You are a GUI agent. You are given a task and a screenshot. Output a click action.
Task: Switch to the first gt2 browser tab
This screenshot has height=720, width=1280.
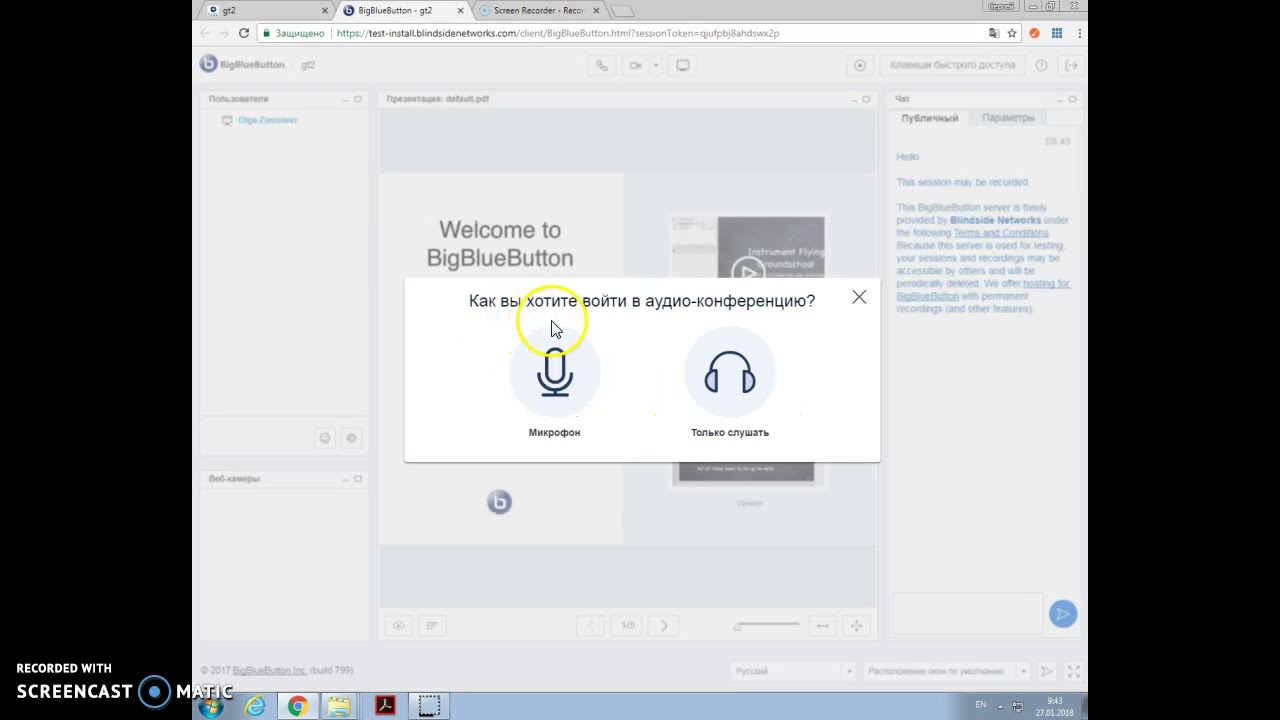[265, 11]
